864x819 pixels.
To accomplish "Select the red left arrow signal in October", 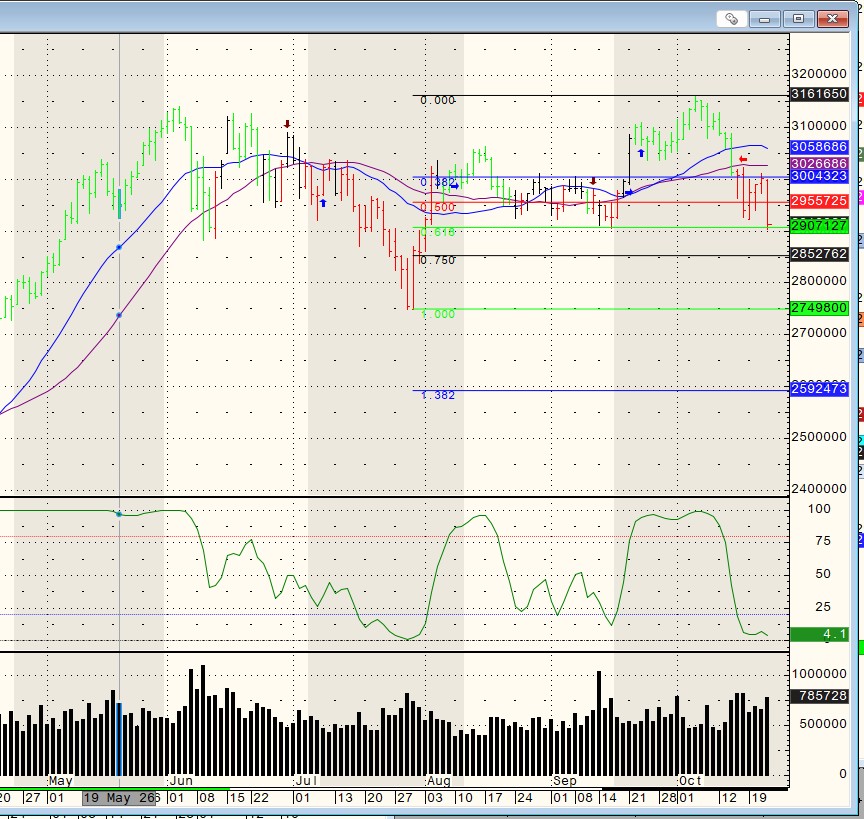I will pyautogui.click(x=743, y=159).
